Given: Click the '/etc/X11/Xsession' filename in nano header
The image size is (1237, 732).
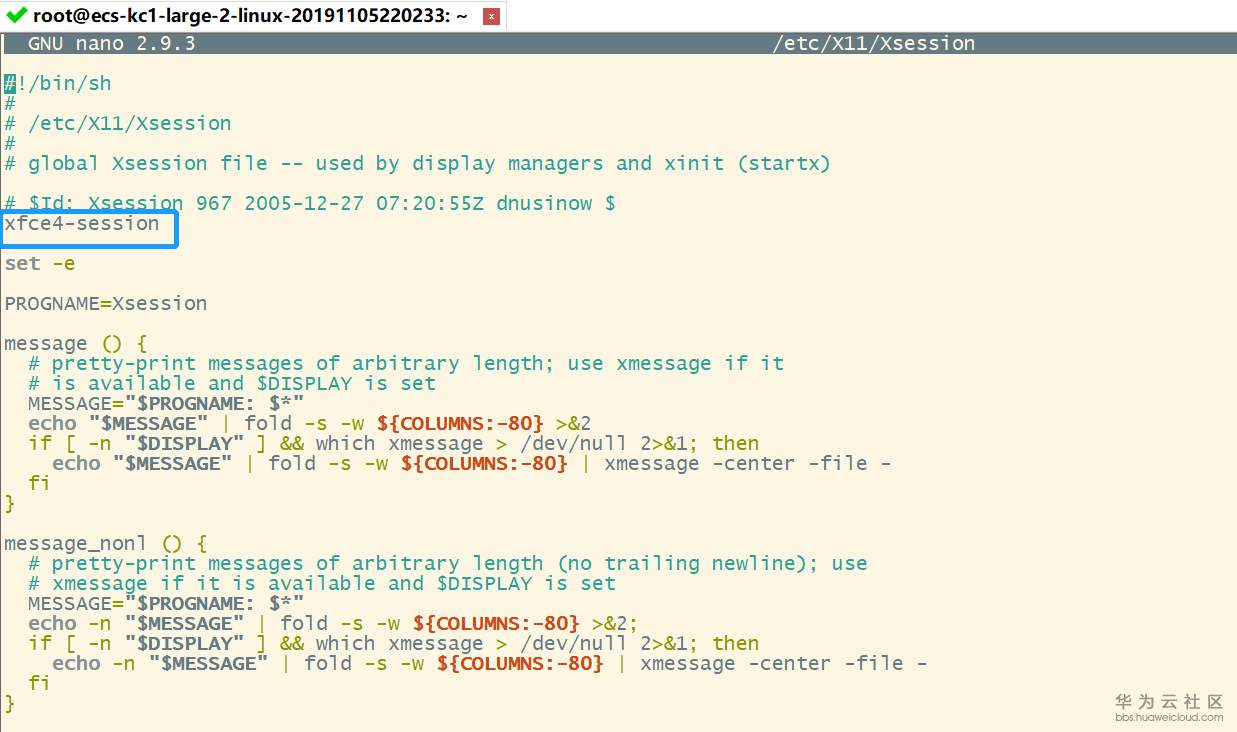Looking at the screenshot, I should click(x=874, y=43).
